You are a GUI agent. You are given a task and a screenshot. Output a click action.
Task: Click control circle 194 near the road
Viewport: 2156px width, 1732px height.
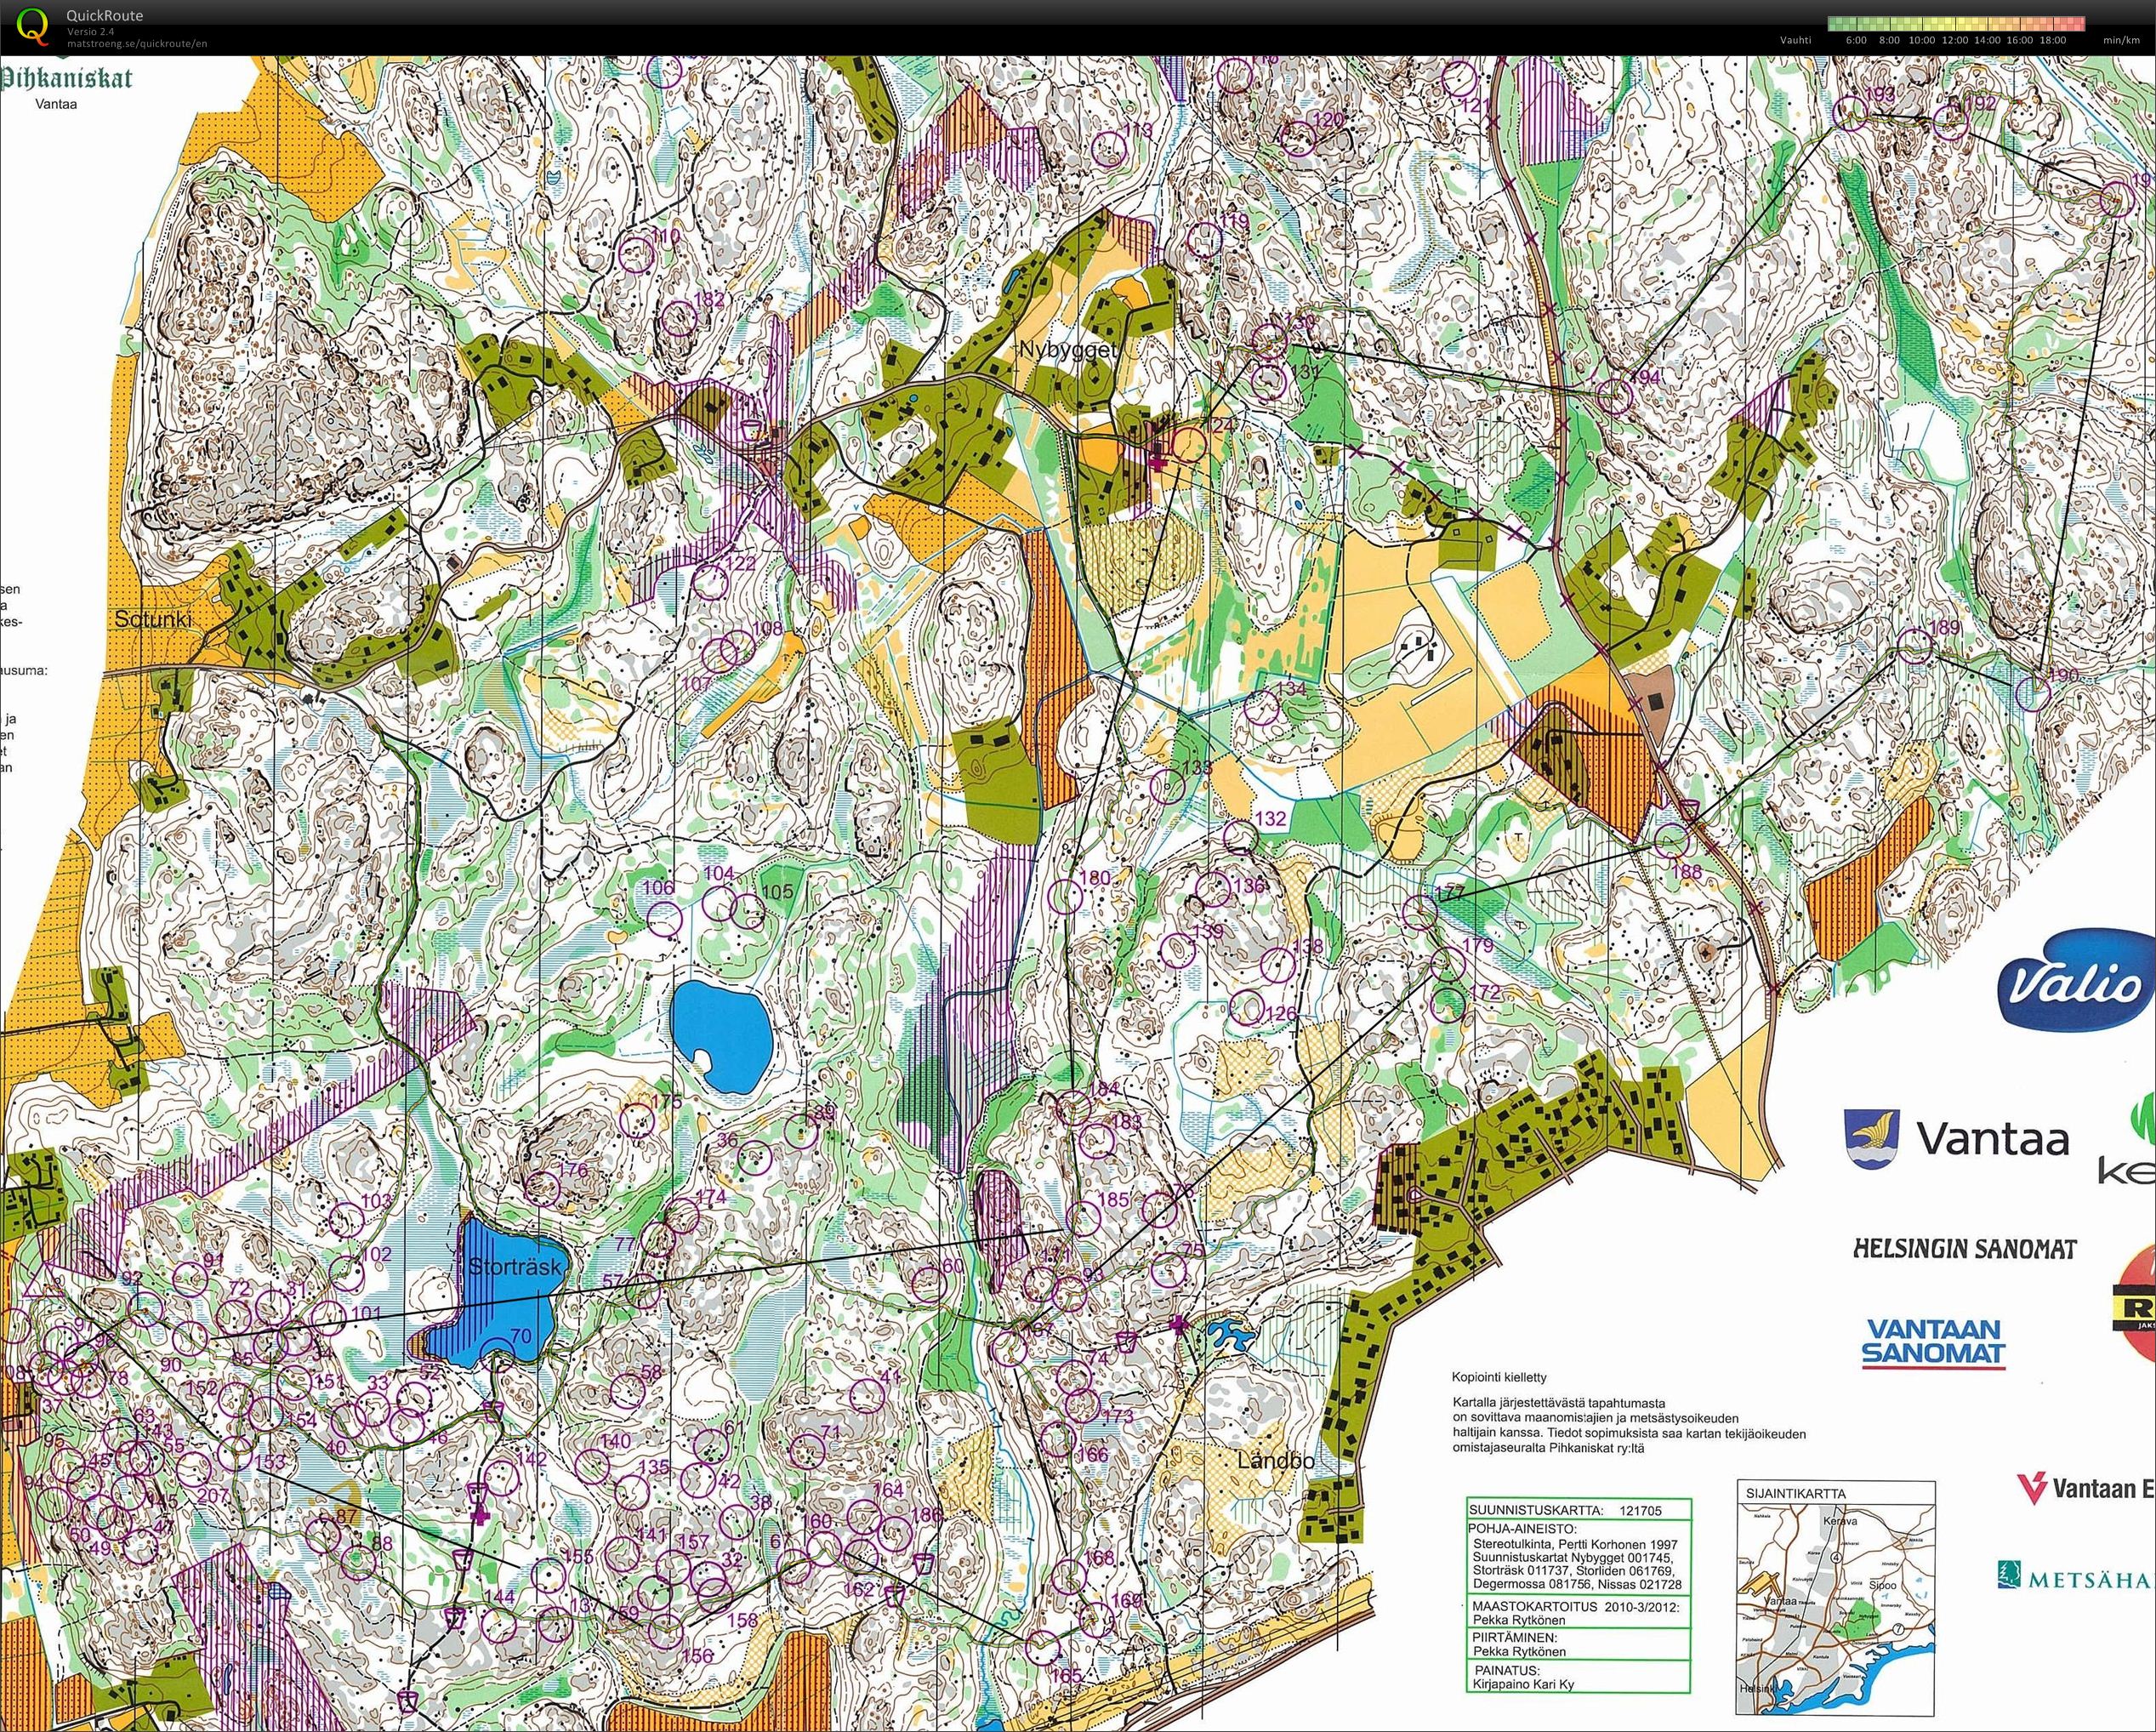click(1613, 396)
